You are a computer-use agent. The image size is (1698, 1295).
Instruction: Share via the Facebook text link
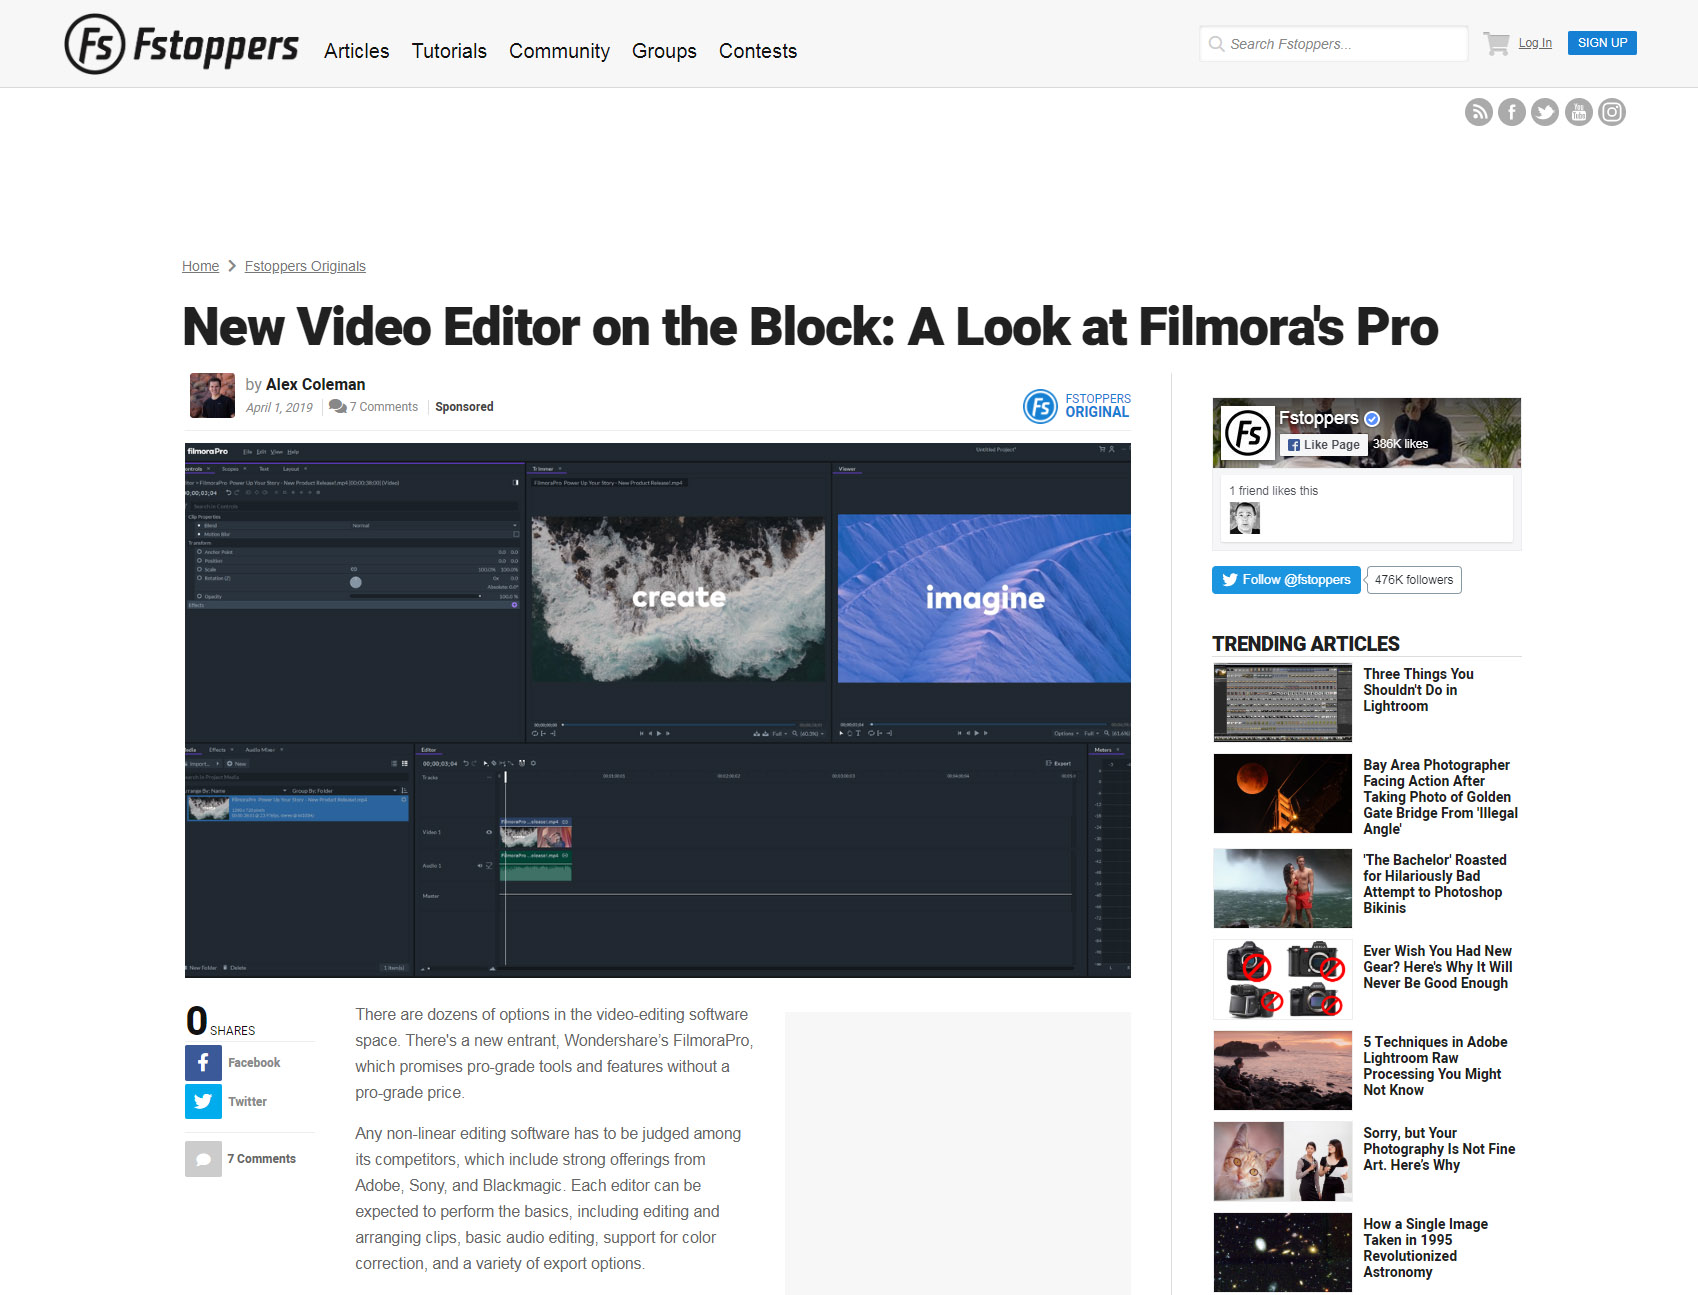point(254,1063)
